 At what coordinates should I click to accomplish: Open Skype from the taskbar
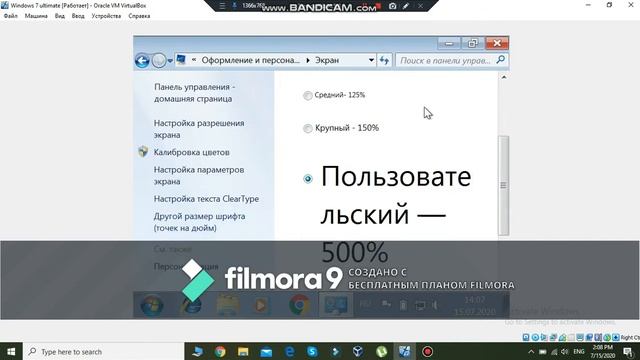pos(312,351)
